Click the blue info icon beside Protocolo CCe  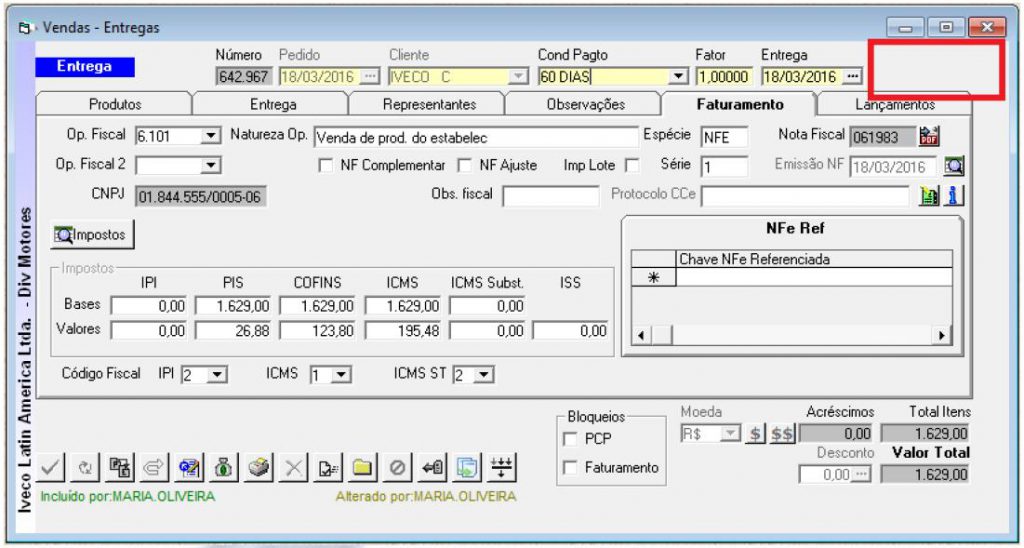tap(954, 196)
